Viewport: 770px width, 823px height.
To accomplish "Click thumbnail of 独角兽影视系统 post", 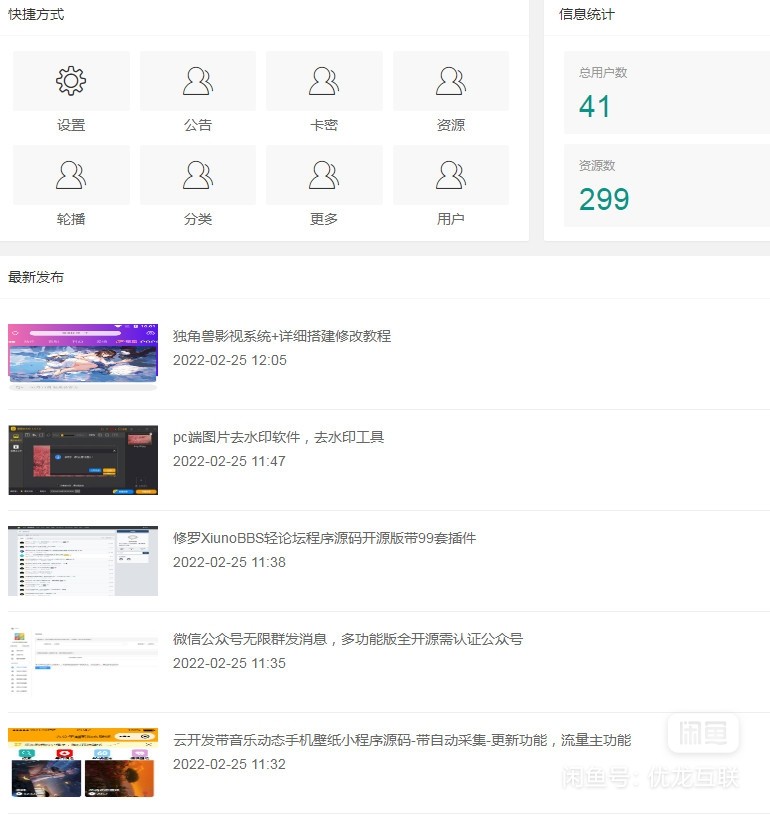I will click(x=83, y=357).
